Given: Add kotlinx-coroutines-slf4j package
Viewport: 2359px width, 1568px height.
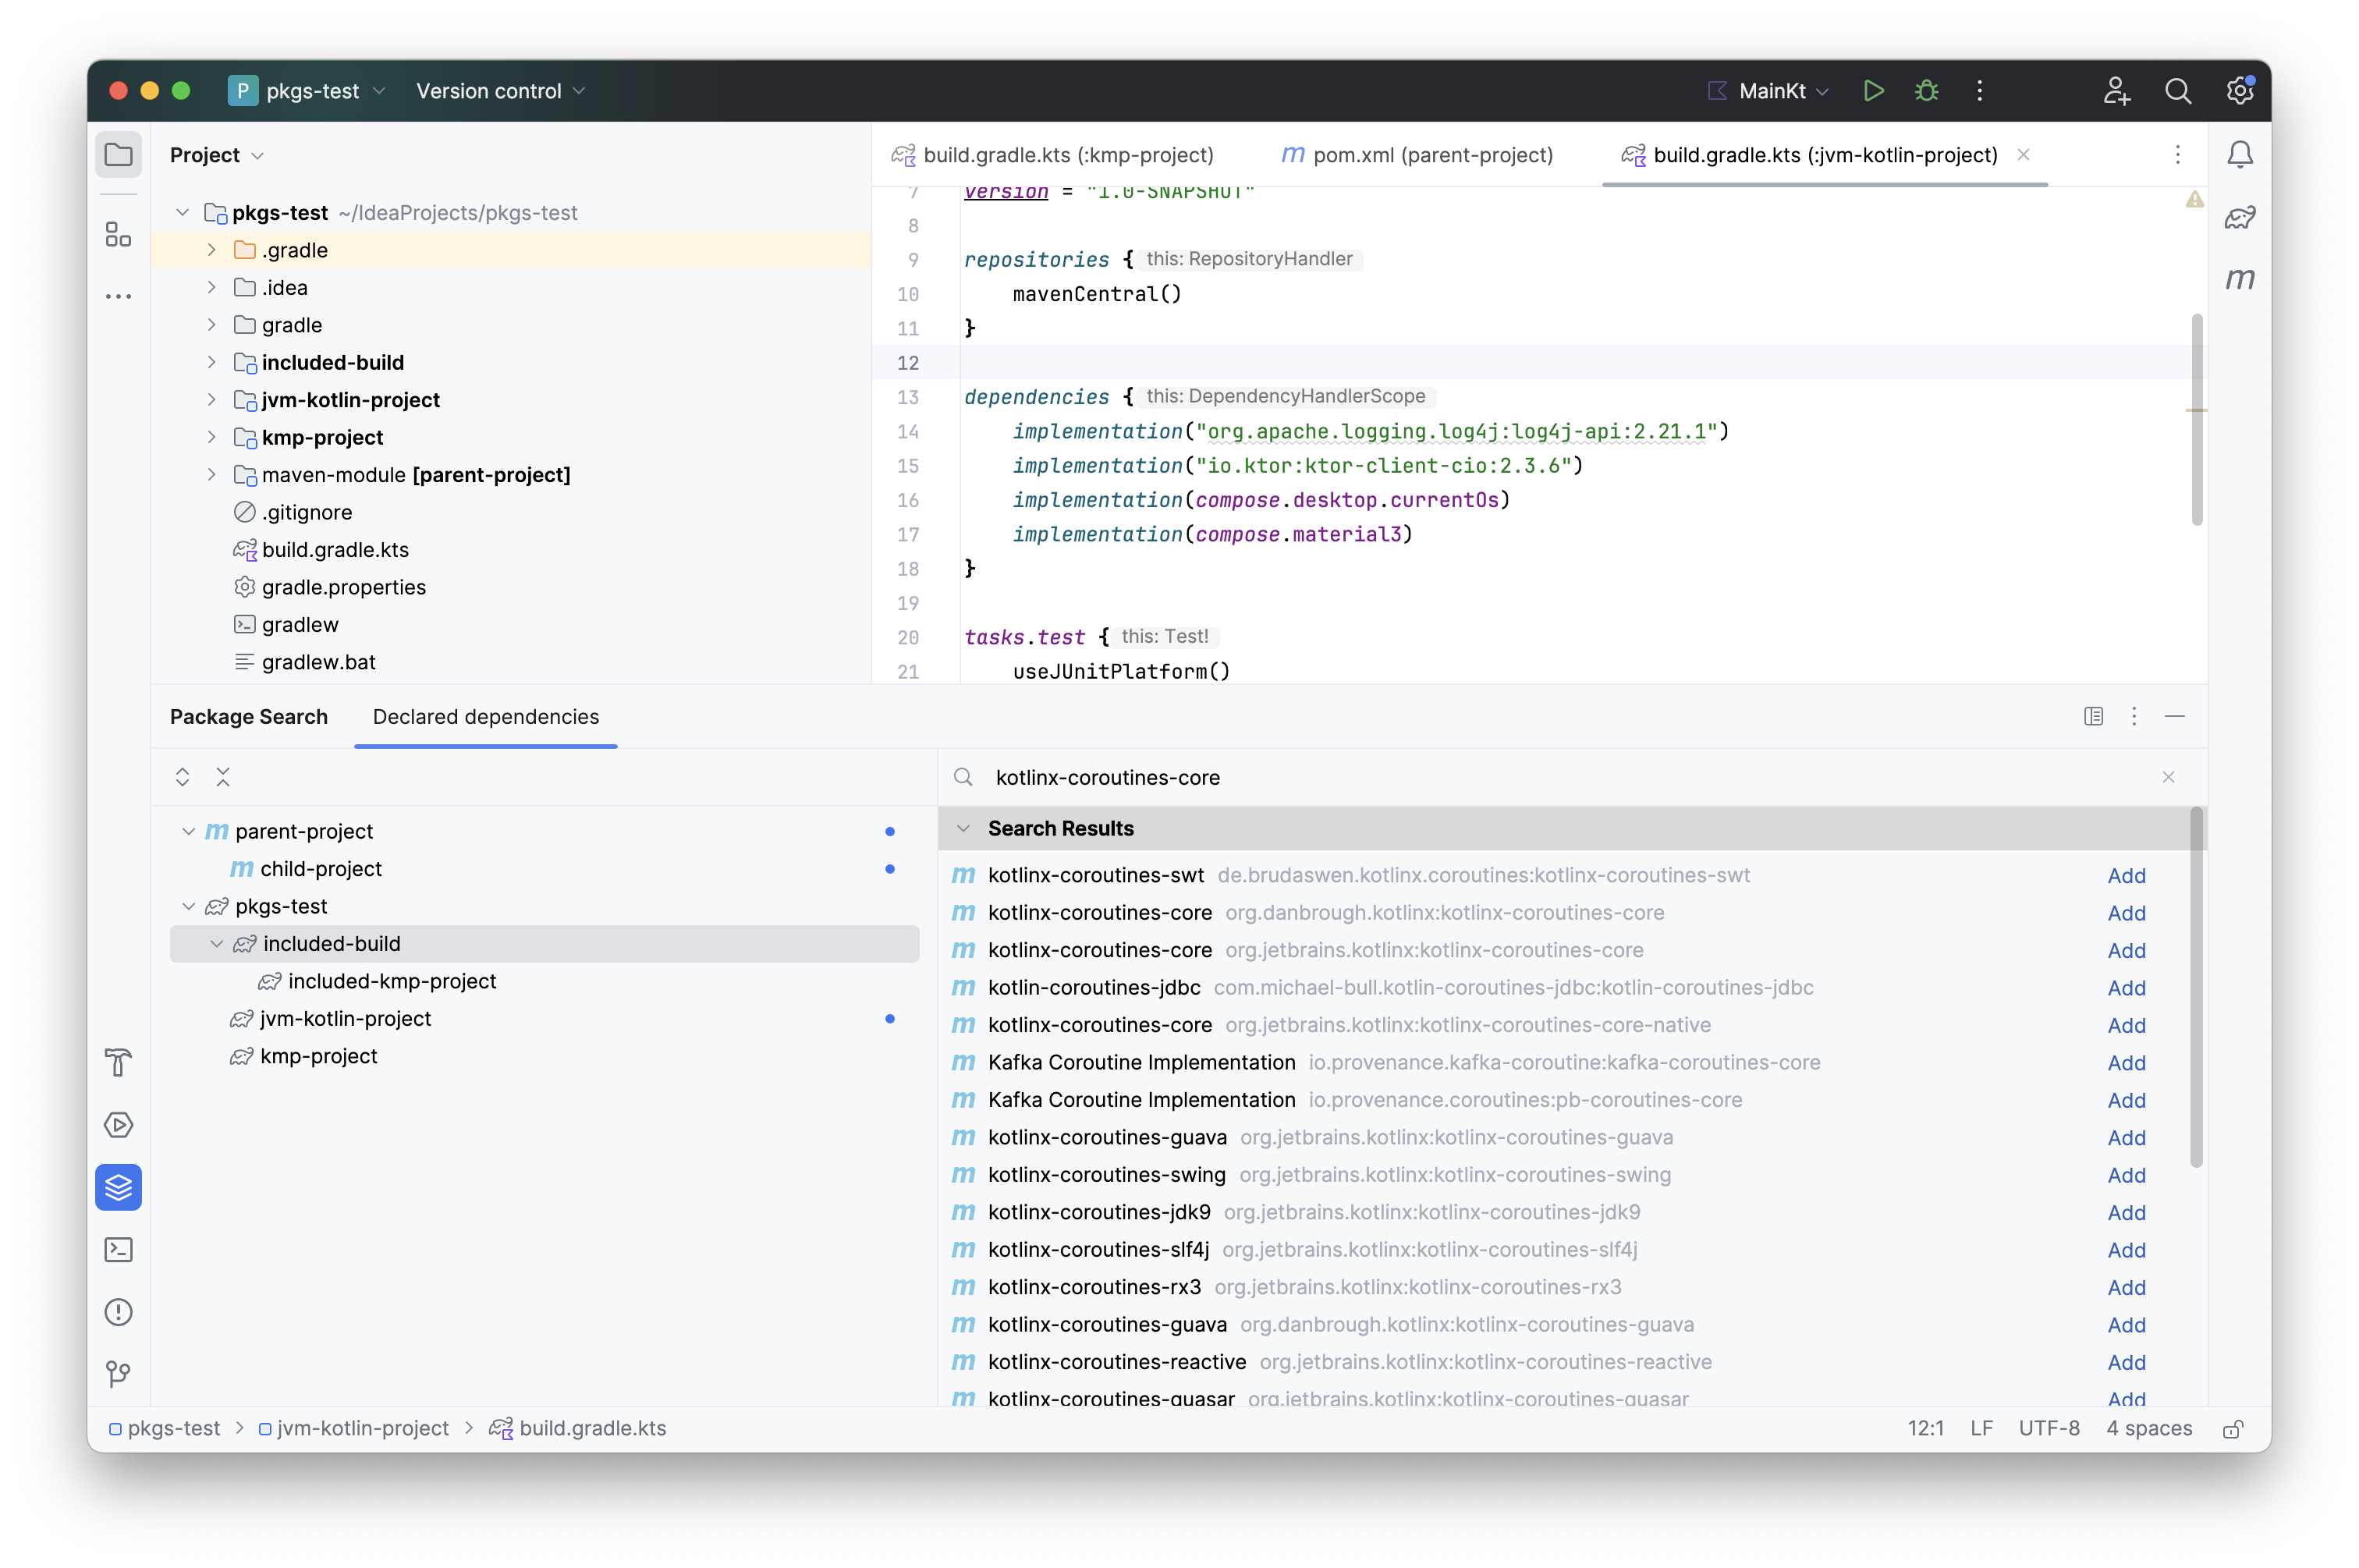Looking at the screenshot, I should click(2126, 1250).
